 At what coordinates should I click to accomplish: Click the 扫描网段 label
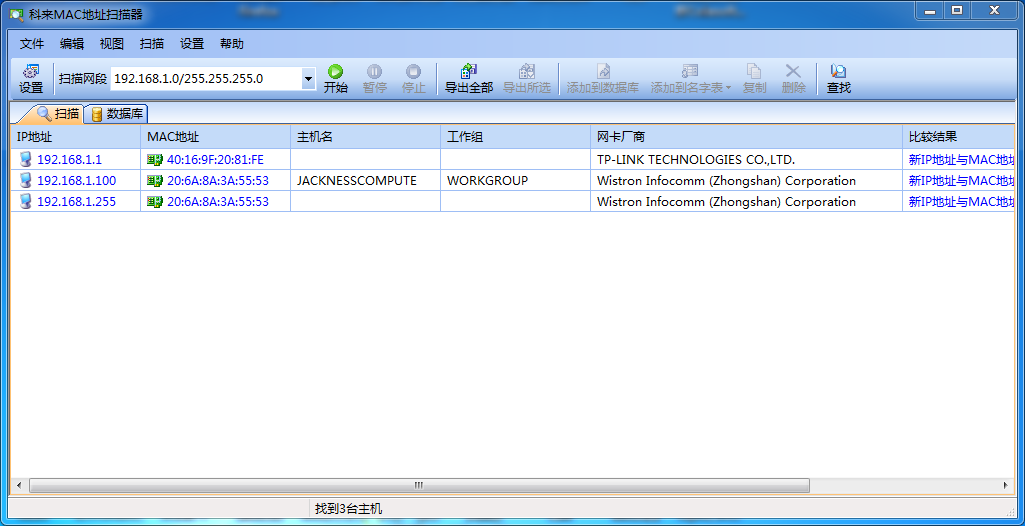pos(82,79)
